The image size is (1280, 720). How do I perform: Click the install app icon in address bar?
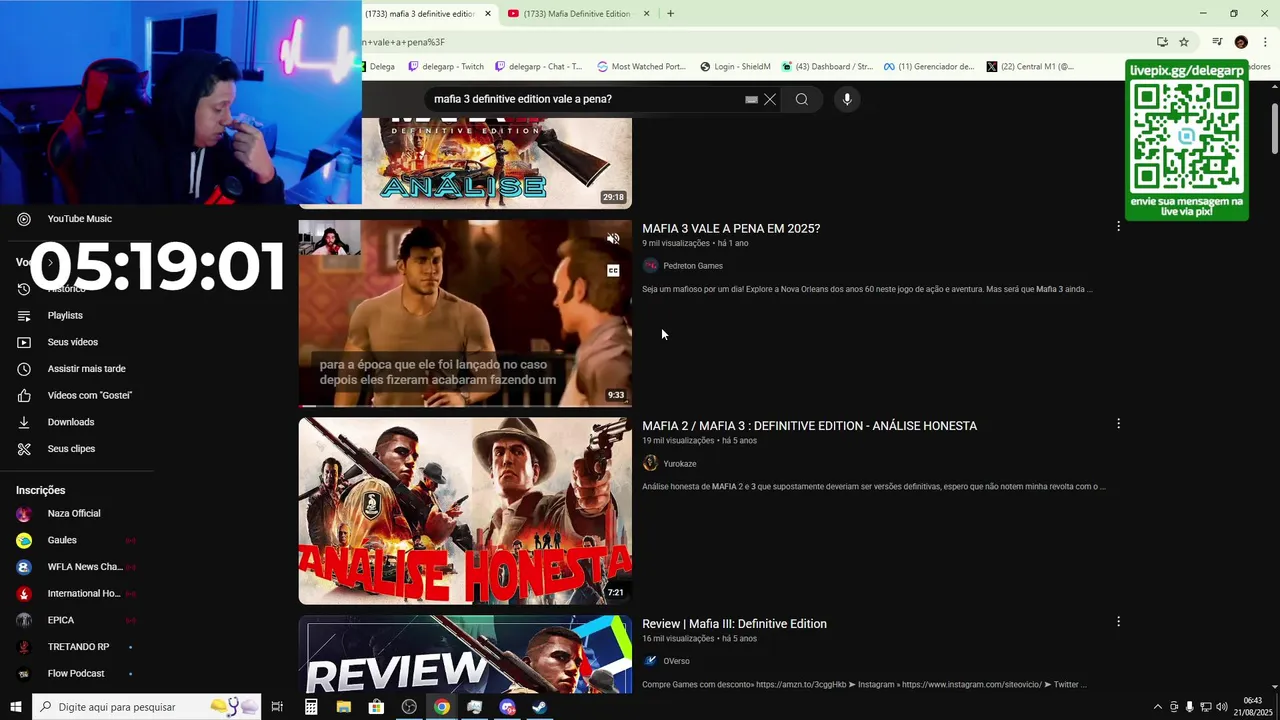[1162, 42]
